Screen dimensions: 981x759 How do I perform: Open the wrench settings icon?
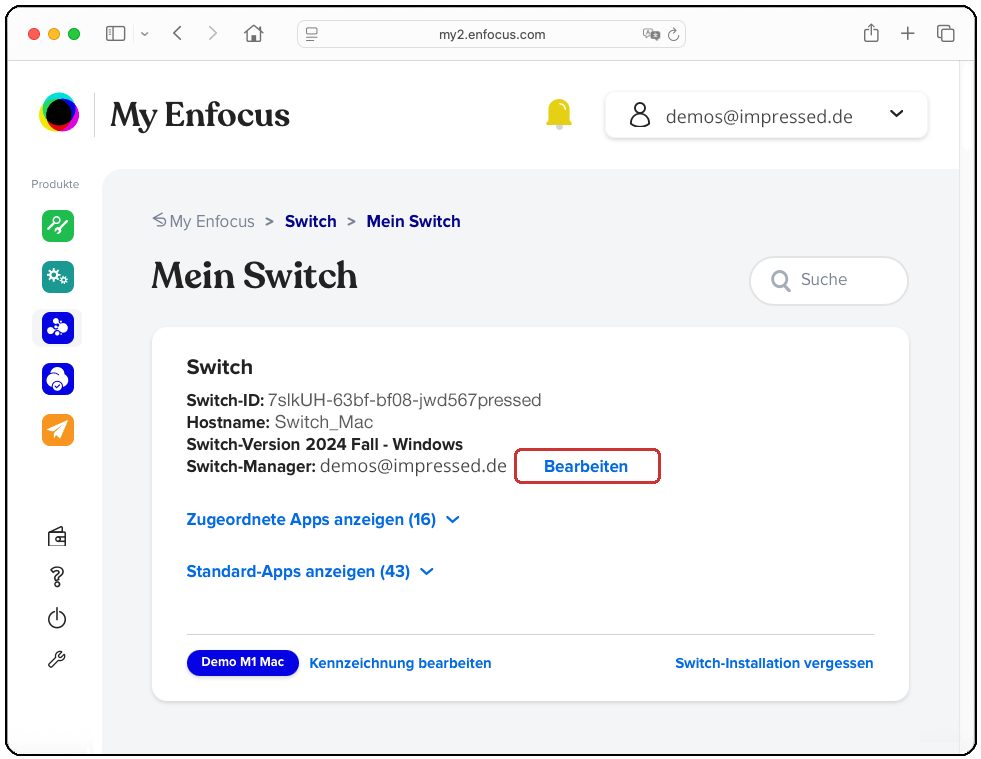click(x=57, y=659)
